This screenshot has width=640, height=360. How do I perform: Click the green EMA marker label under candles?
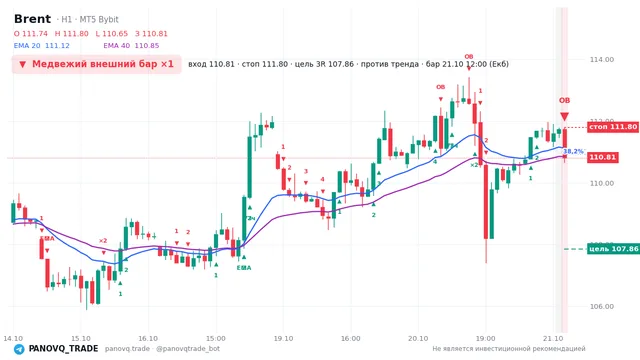click(244, 268)
